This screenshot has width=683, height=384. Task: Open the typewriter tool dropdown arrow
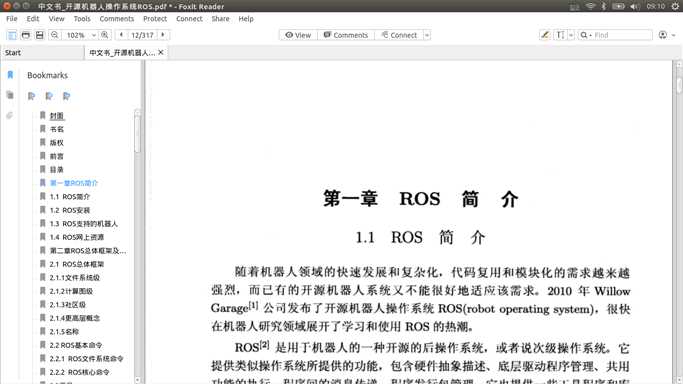coord(571,35)
